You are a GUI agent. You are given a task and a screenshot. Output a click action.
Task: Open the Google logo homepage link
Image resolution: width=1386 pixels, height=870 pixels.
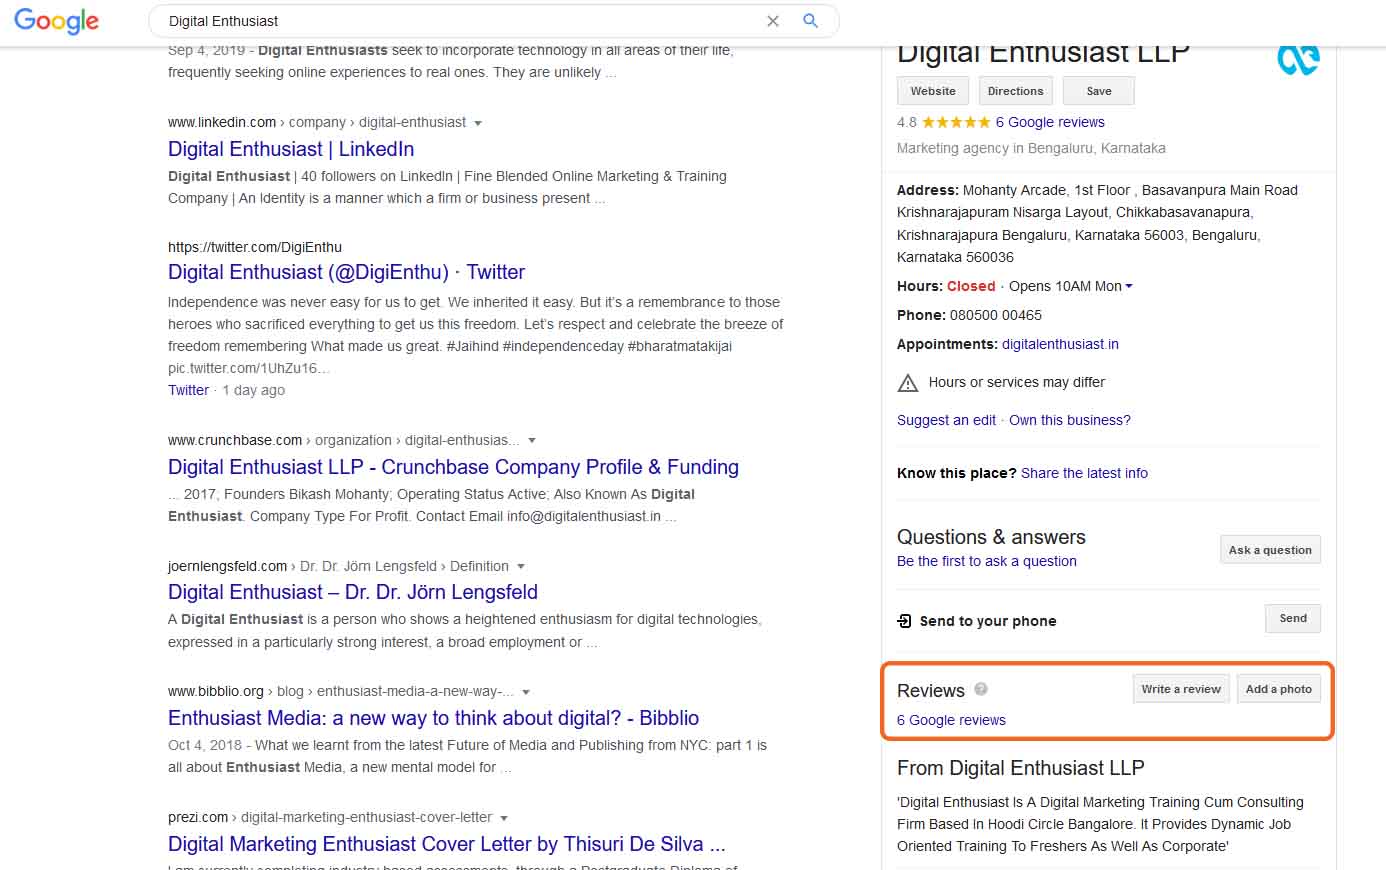tap(56, 21)
